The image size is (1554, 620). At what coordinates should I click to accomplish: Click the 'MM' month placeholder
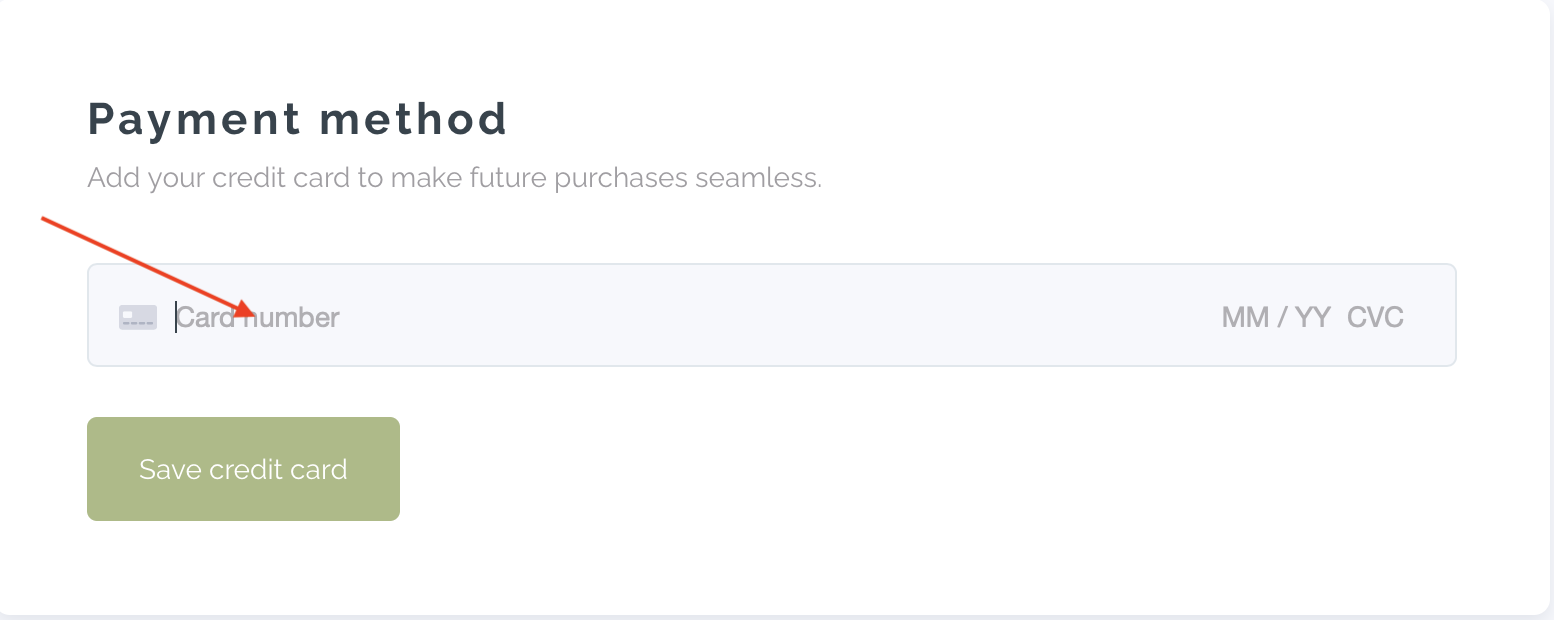pyautogui.click(x=1244, y=318)
